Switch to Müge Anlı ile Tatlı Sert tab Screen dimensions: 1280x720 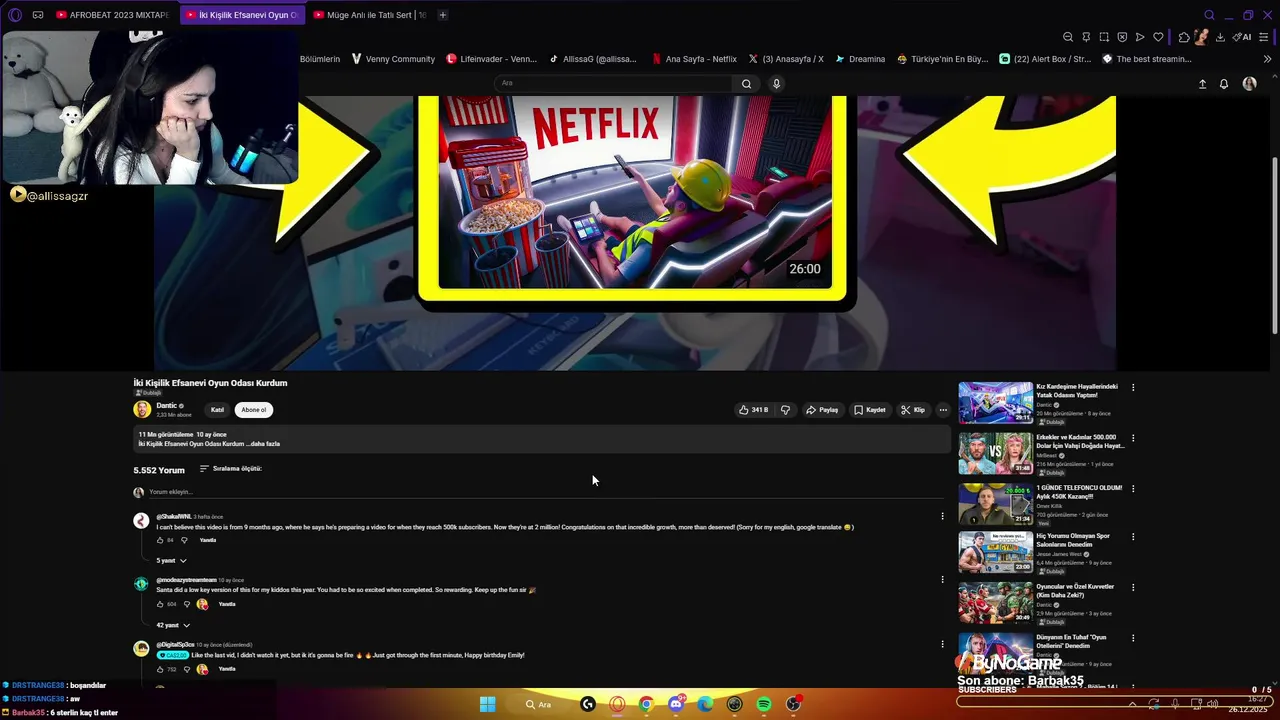click(370, 15)
